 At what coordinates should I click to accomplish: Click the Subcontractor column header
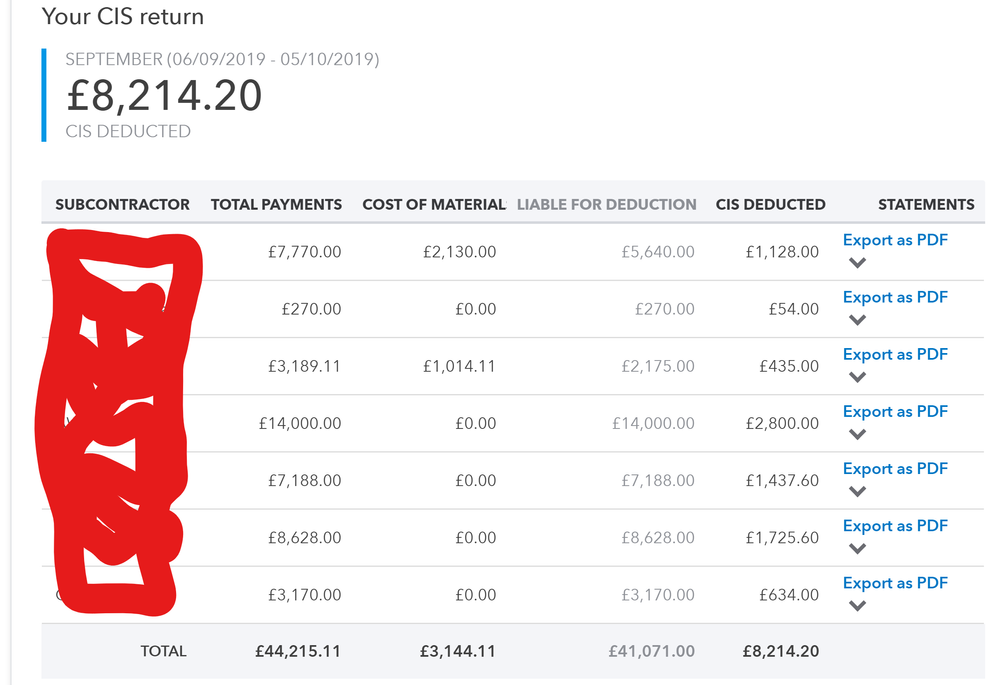pyautogui.click(x=122, y=204)
